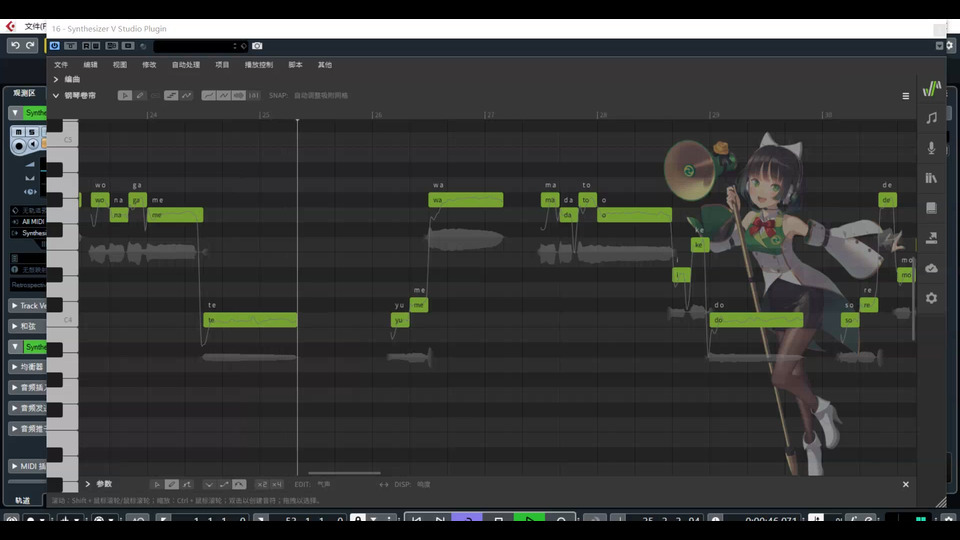Select the parameter pencil tool

(171, 484)
